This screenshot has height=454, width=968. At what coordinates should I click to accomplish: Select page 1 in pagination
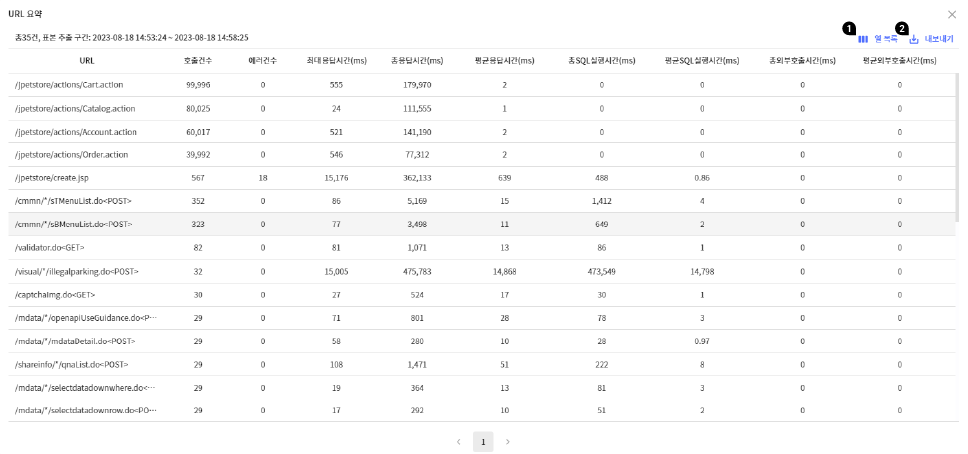[483, 441]
